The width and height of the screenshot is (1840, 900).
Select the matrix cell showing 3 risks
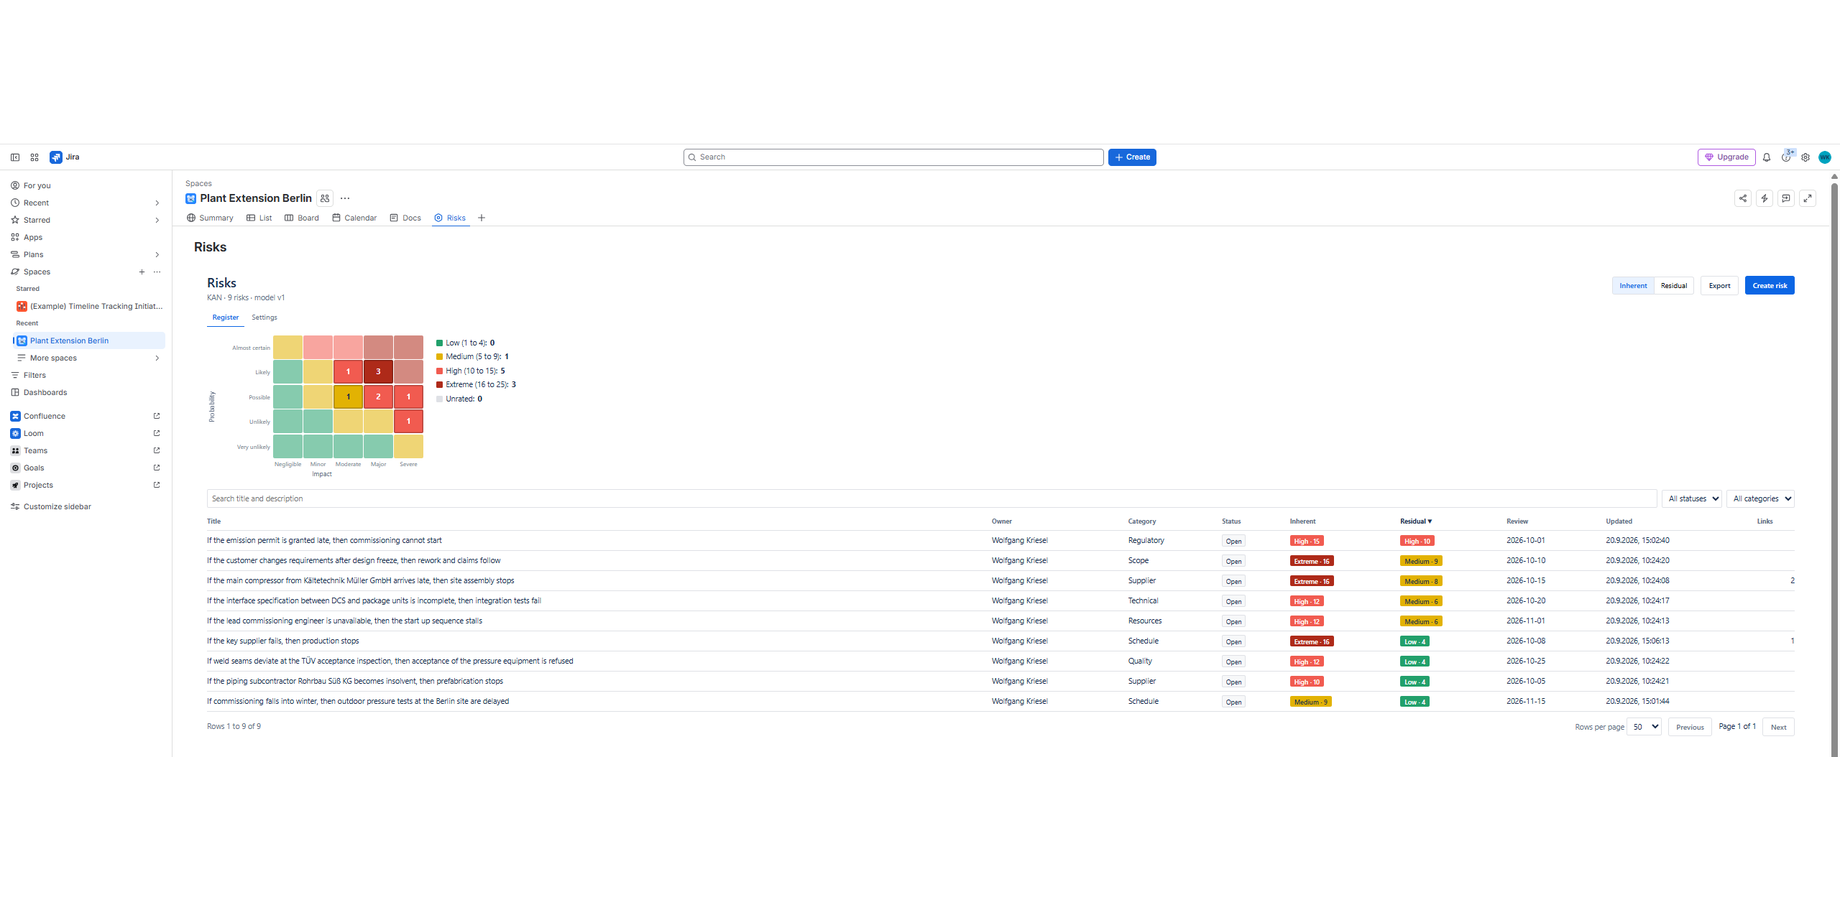pyautogui.click(x=378, y=372)
